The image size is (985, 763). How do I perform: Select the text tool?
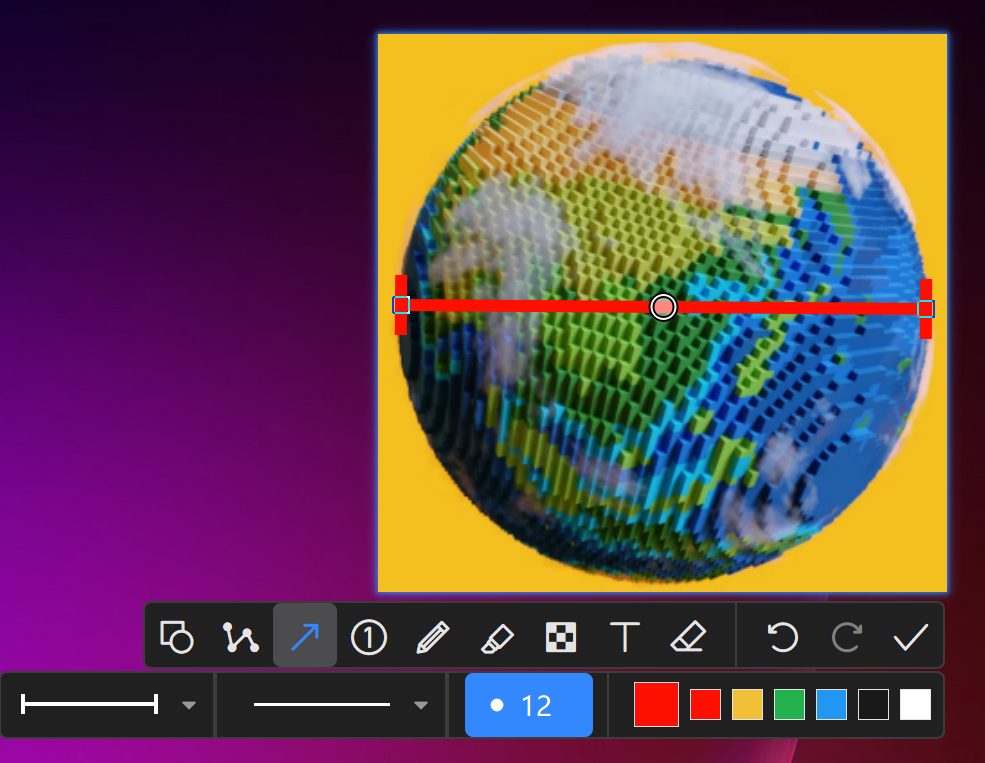click(x=625, y=636)
